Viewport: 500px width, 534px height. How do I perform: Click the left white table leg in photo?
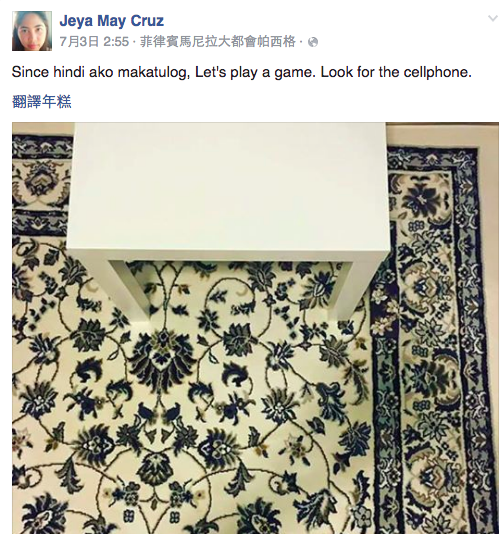[130, 289]
